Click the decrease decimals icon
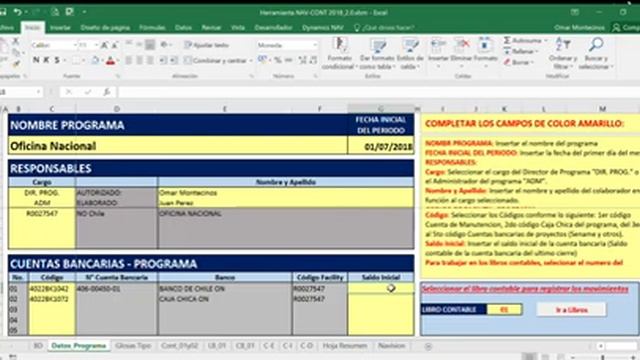This screenshot has height=360, width=640. pyautogui.click(x=313, y=60)
